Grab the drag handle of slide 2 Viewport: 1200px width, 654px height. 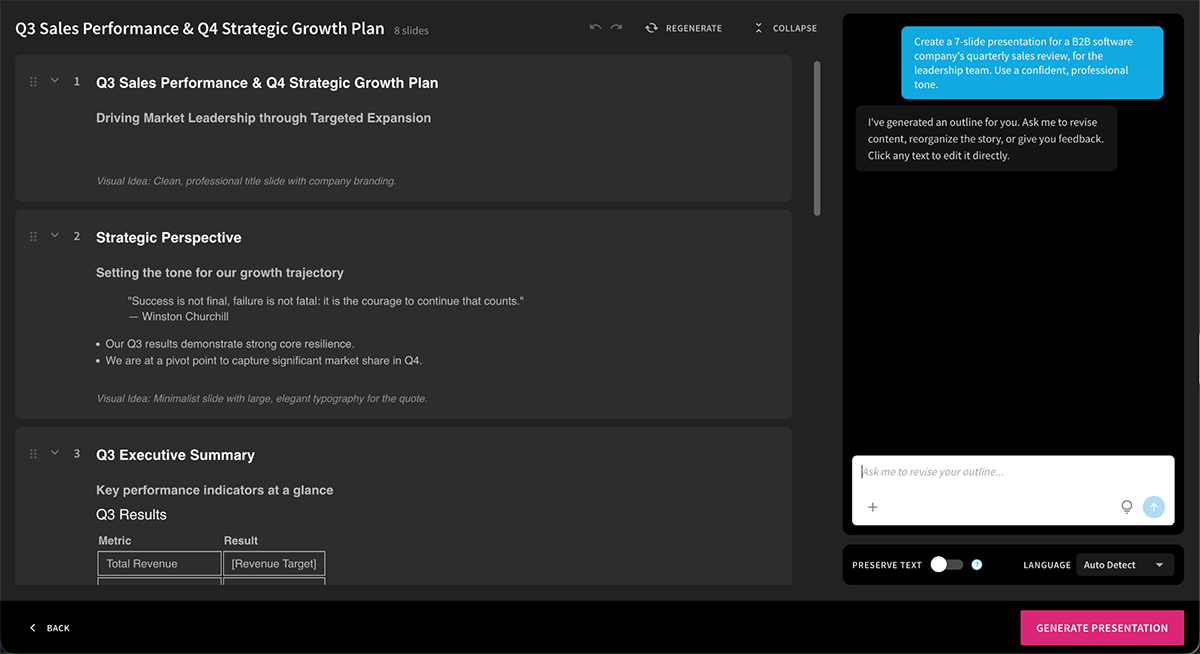point(33,237)
